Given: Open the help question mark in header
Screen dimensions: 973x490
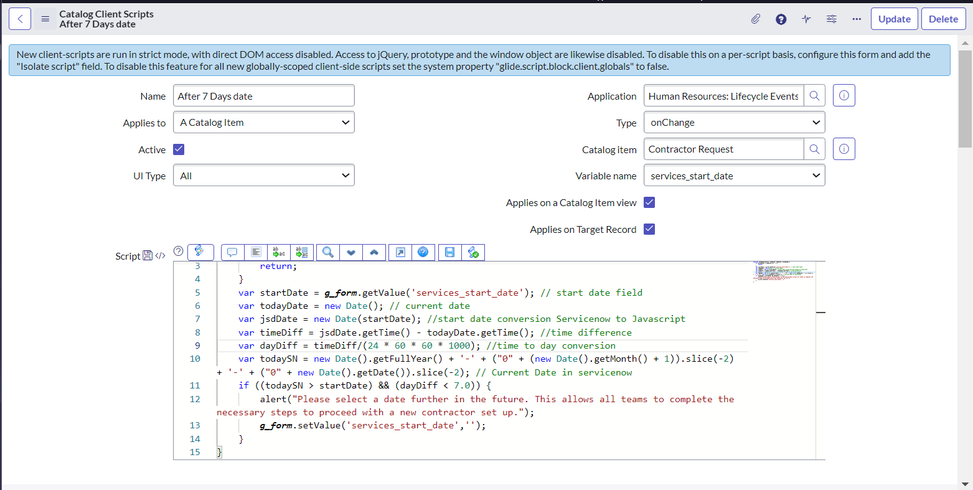Looking at the screenshot, I should tap(781, 19).
